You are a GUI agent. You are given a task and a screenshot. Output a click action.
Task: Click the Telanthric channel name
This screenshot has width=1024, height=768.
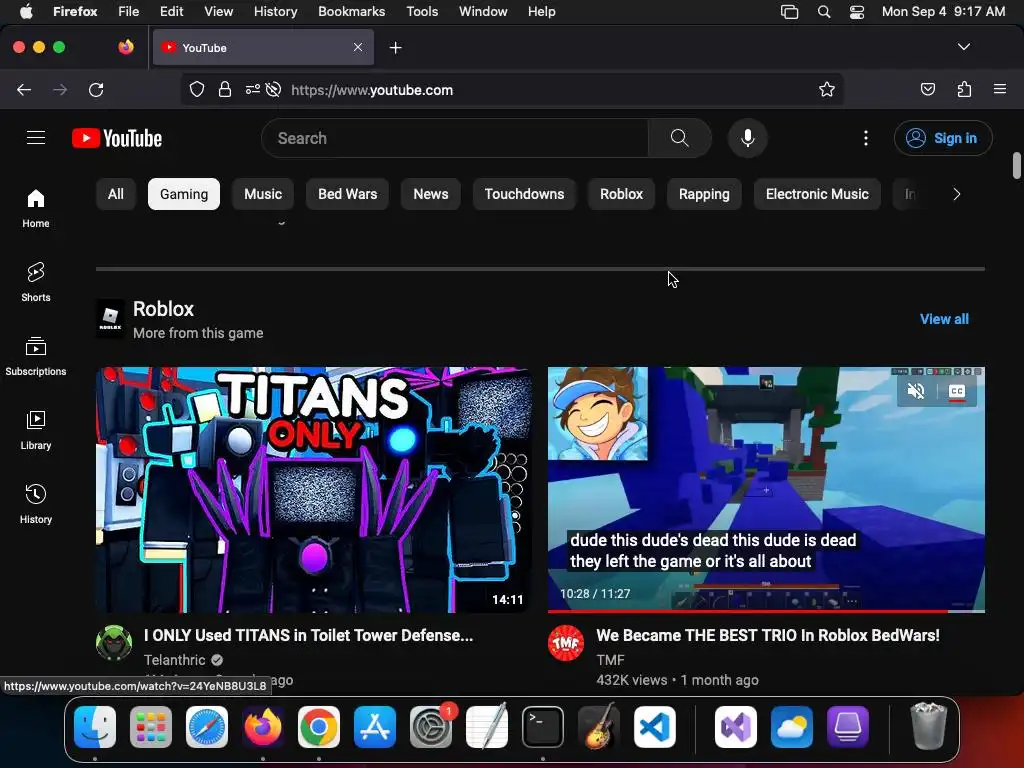coord(174,660)
